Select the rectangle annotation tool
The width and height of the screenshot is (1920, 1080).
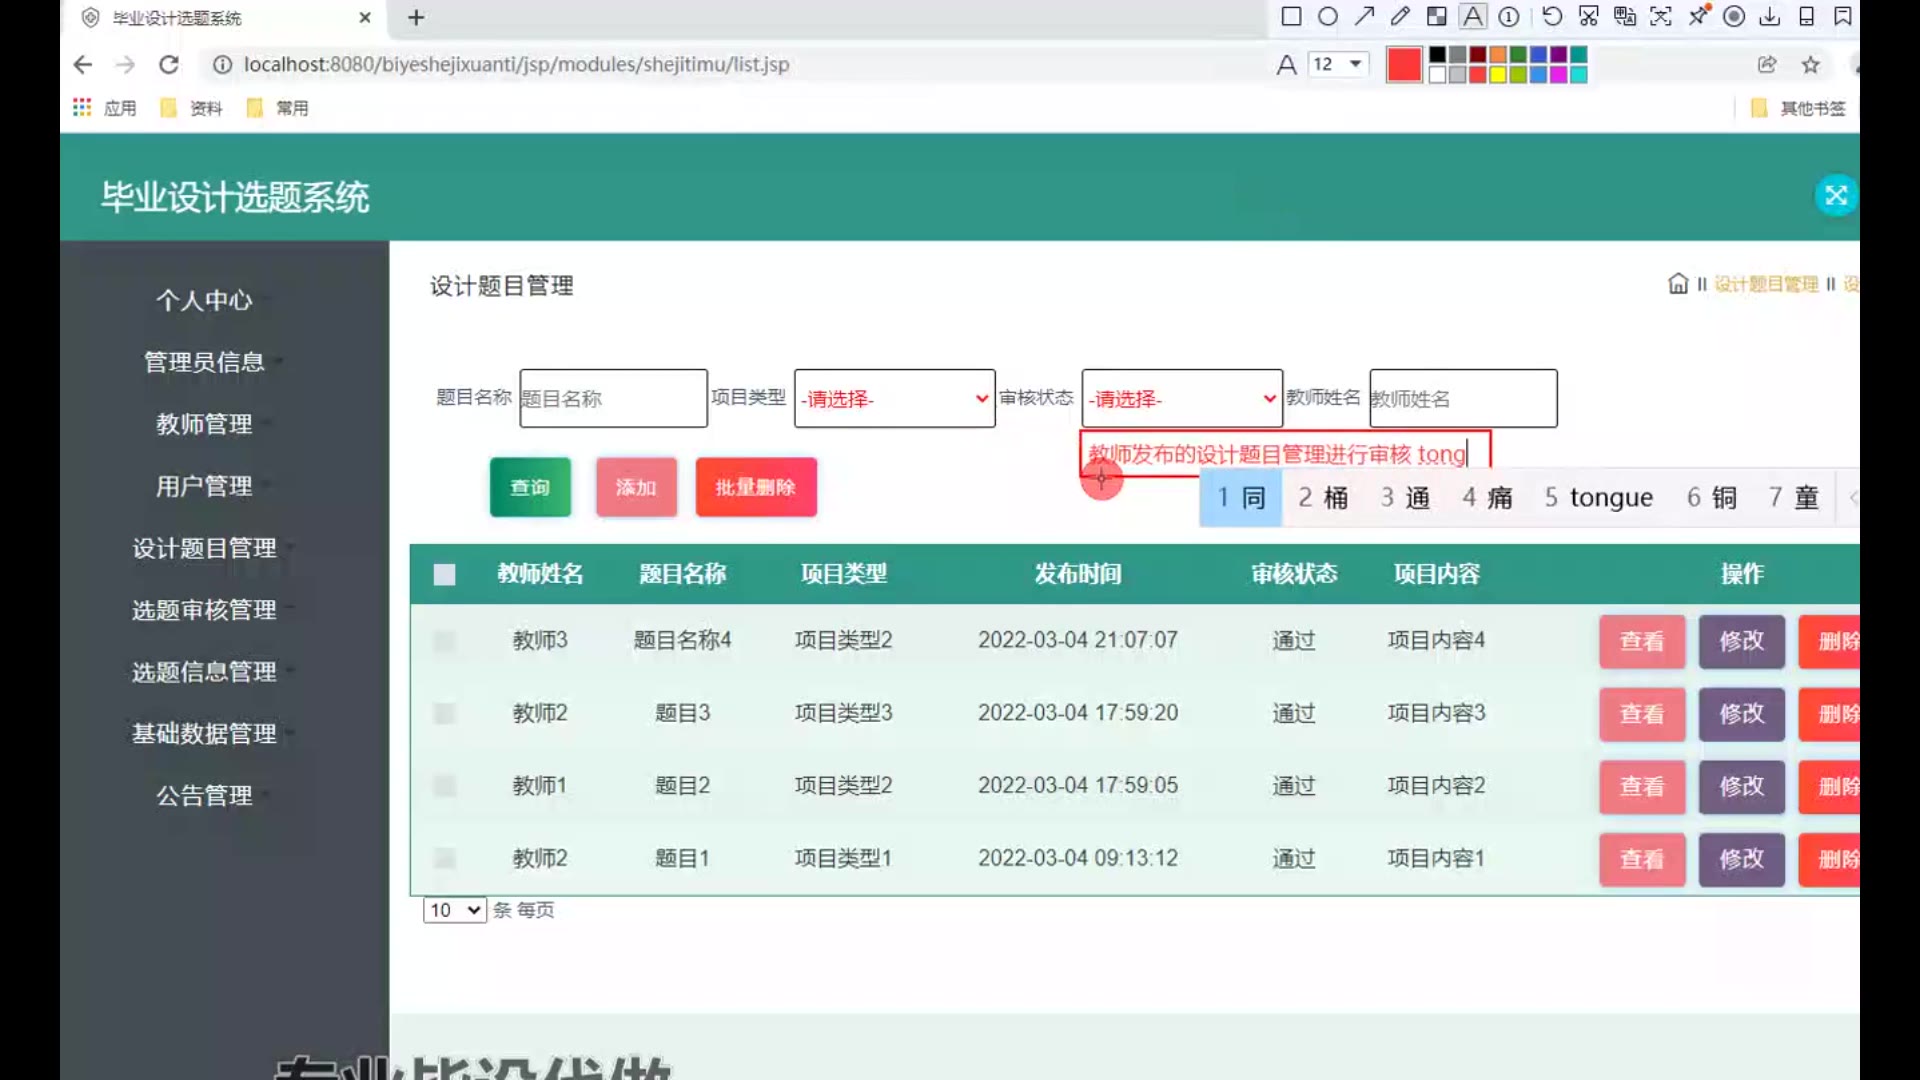point(1291,16)
